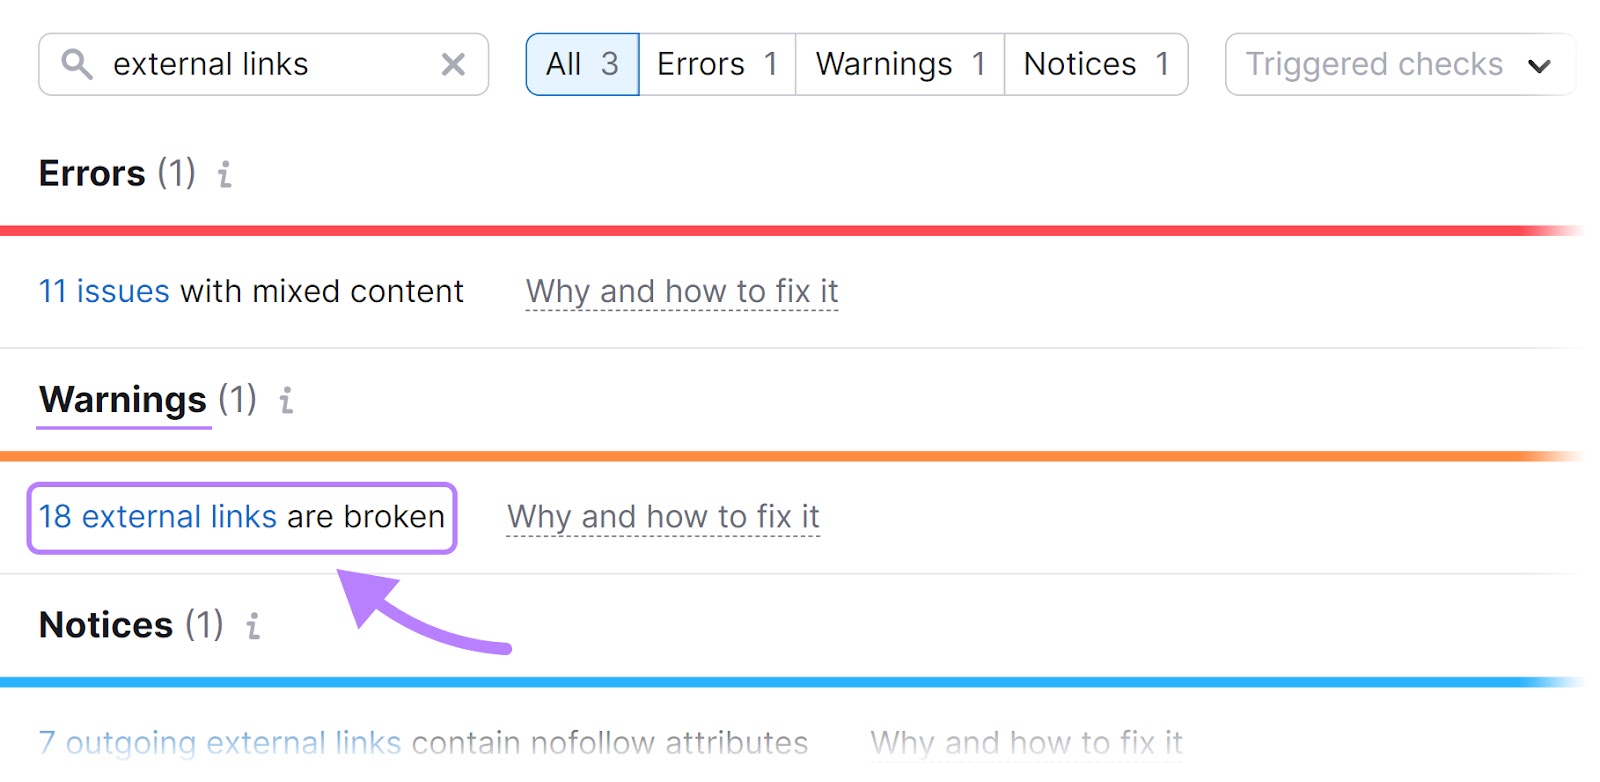Select the All issues filter
This screenshot has height=782, width=1600.
click(582, 64)
